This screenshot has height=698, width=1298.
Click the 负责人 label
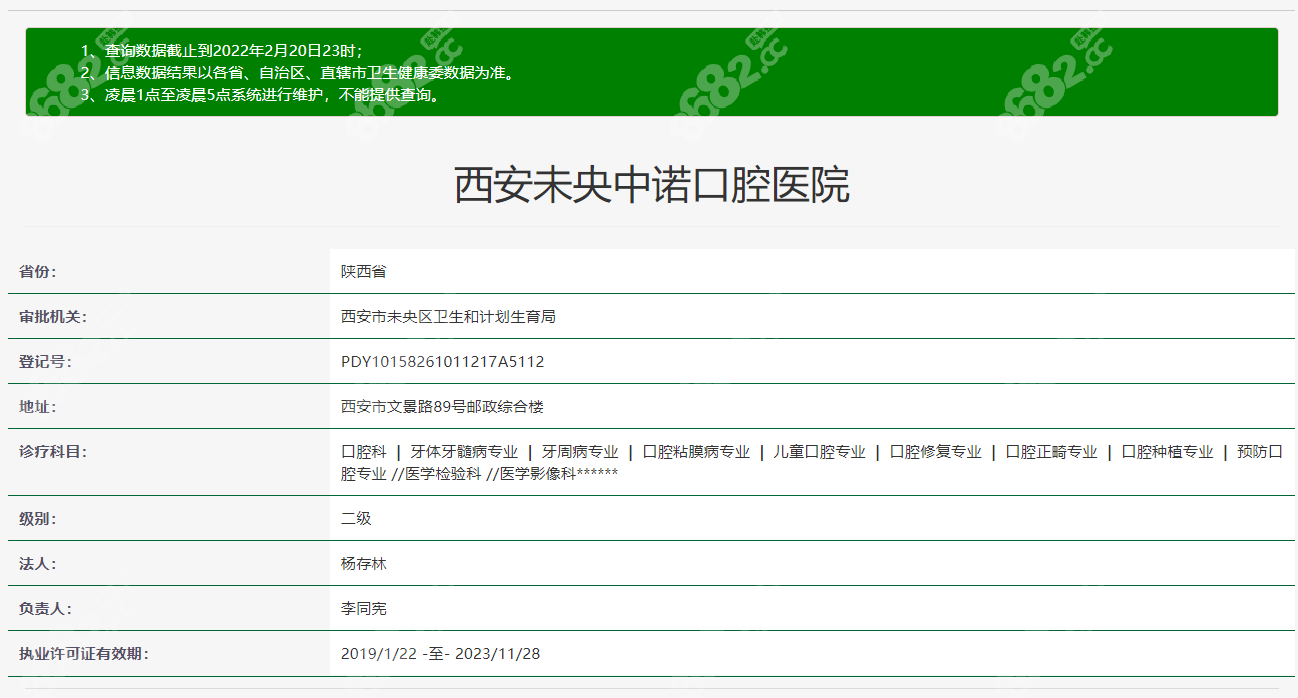click(x=45, y=608)
